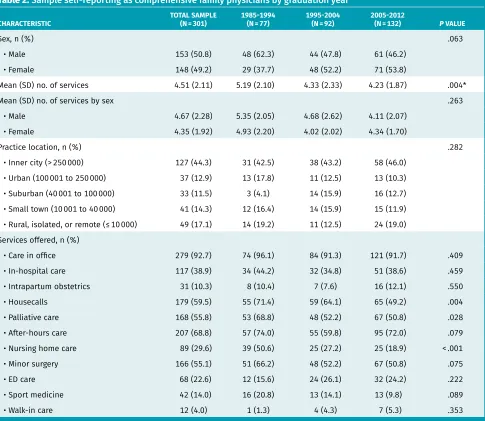Click the 'In-hospital care' row label
The height and width of the screenshot is (421, 485).
coord(37,271)
